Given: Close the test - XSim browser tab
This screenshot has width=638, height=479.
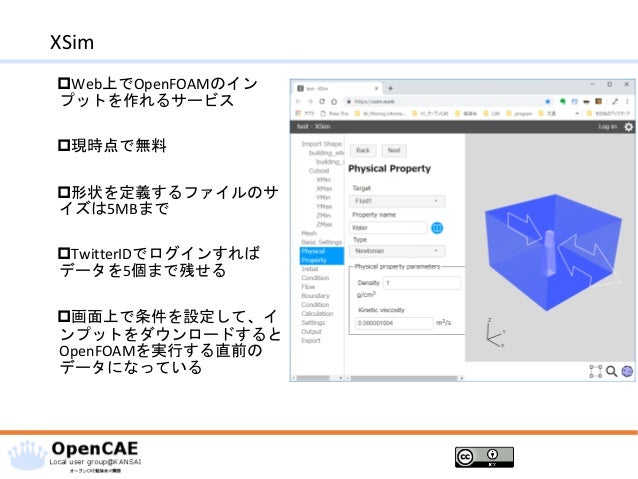Looking at the screenshot, I should [376, 88].
